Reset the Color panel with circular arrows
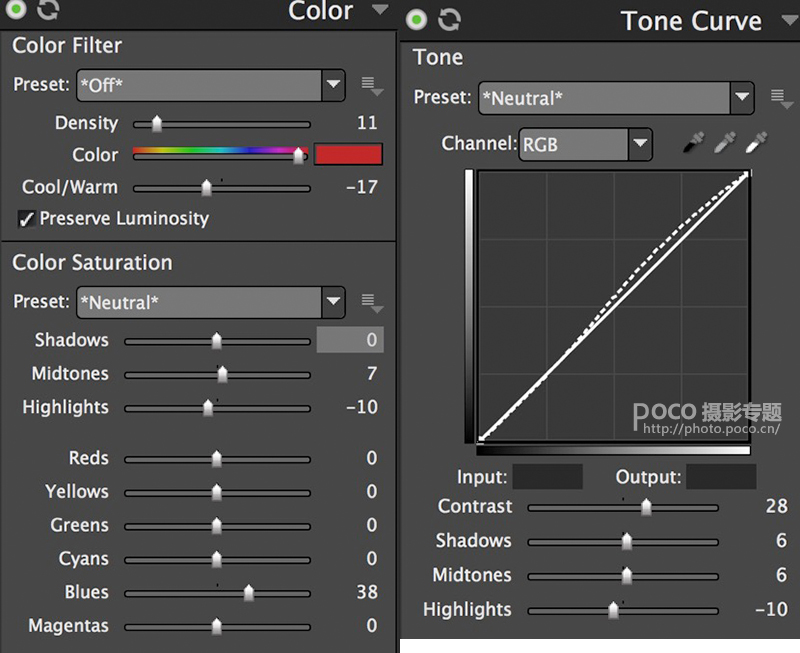 tap(48, 9)
